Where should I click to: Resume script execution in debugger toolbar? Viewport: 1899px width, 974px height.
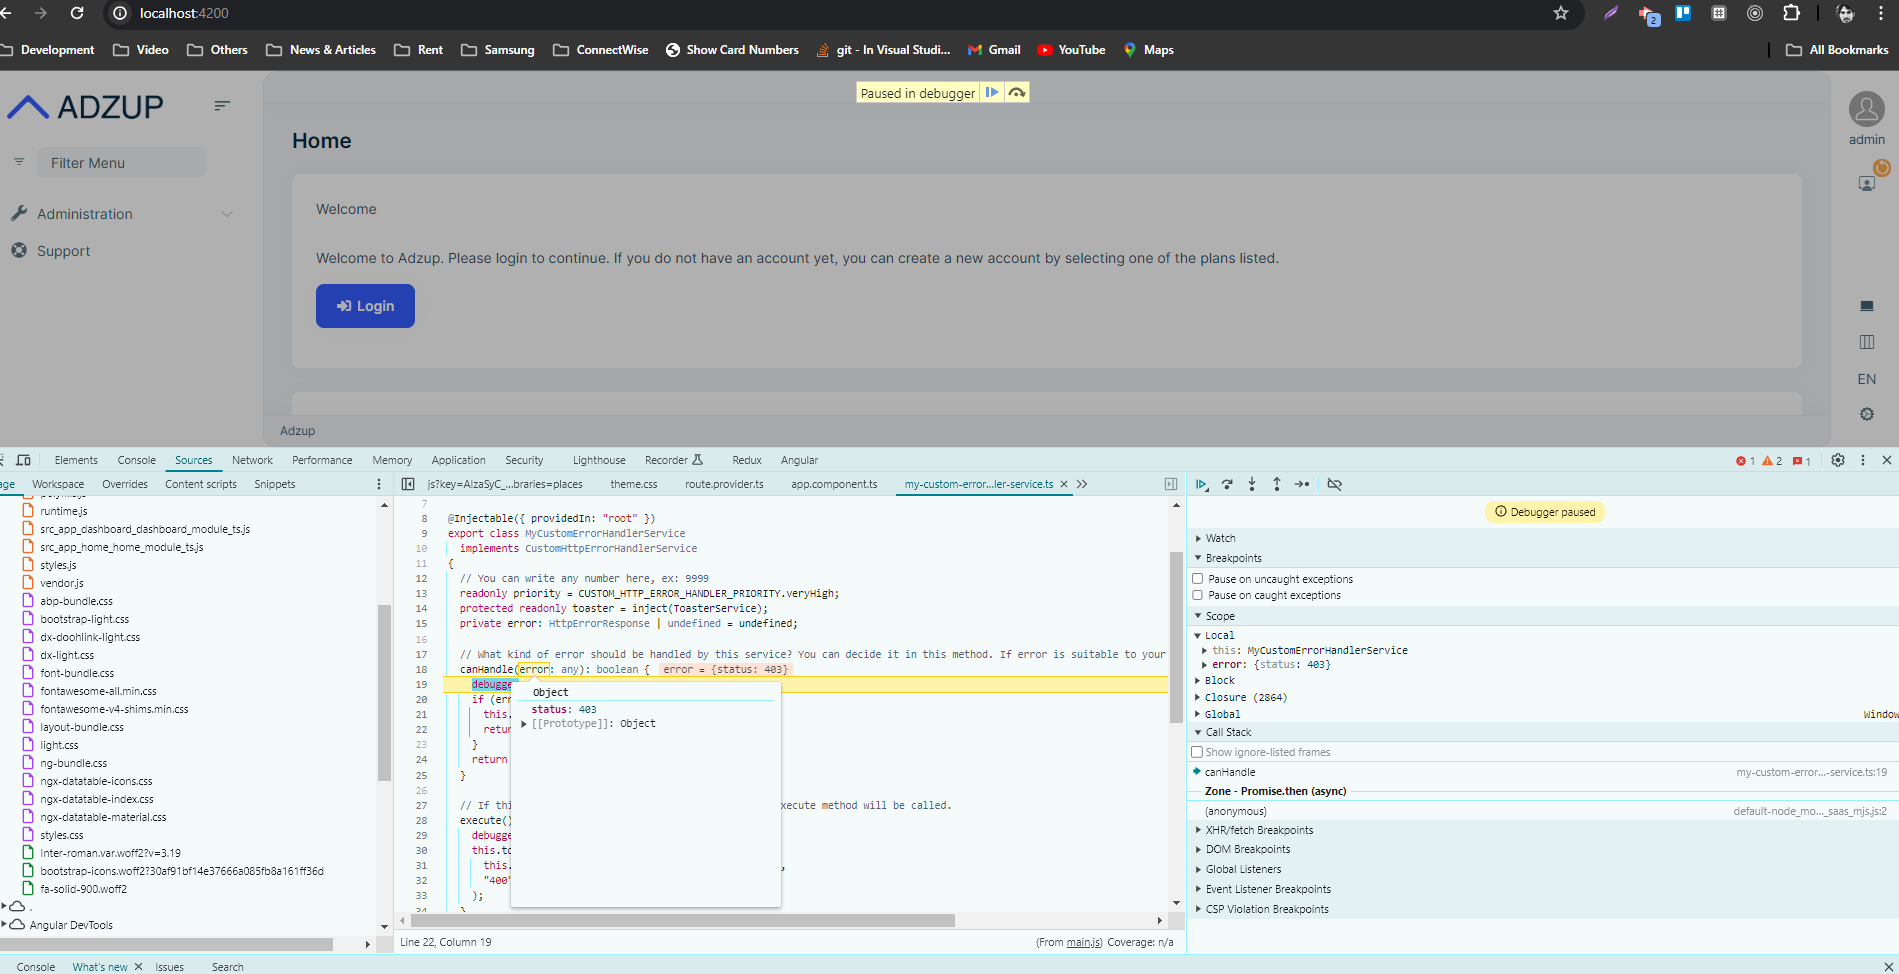coord(1201,484)
